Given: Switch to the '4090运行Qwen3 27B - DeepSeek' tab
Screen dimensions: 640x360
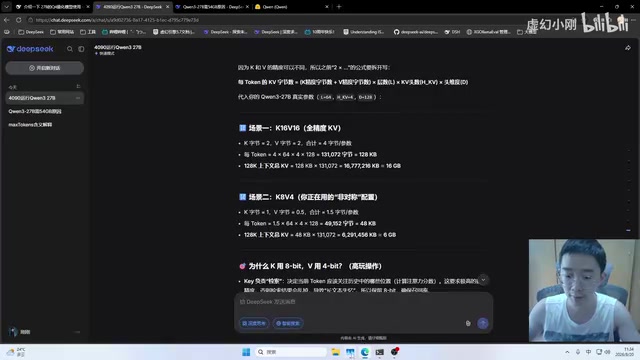Looking at the screenshot, I should point(132,7).
